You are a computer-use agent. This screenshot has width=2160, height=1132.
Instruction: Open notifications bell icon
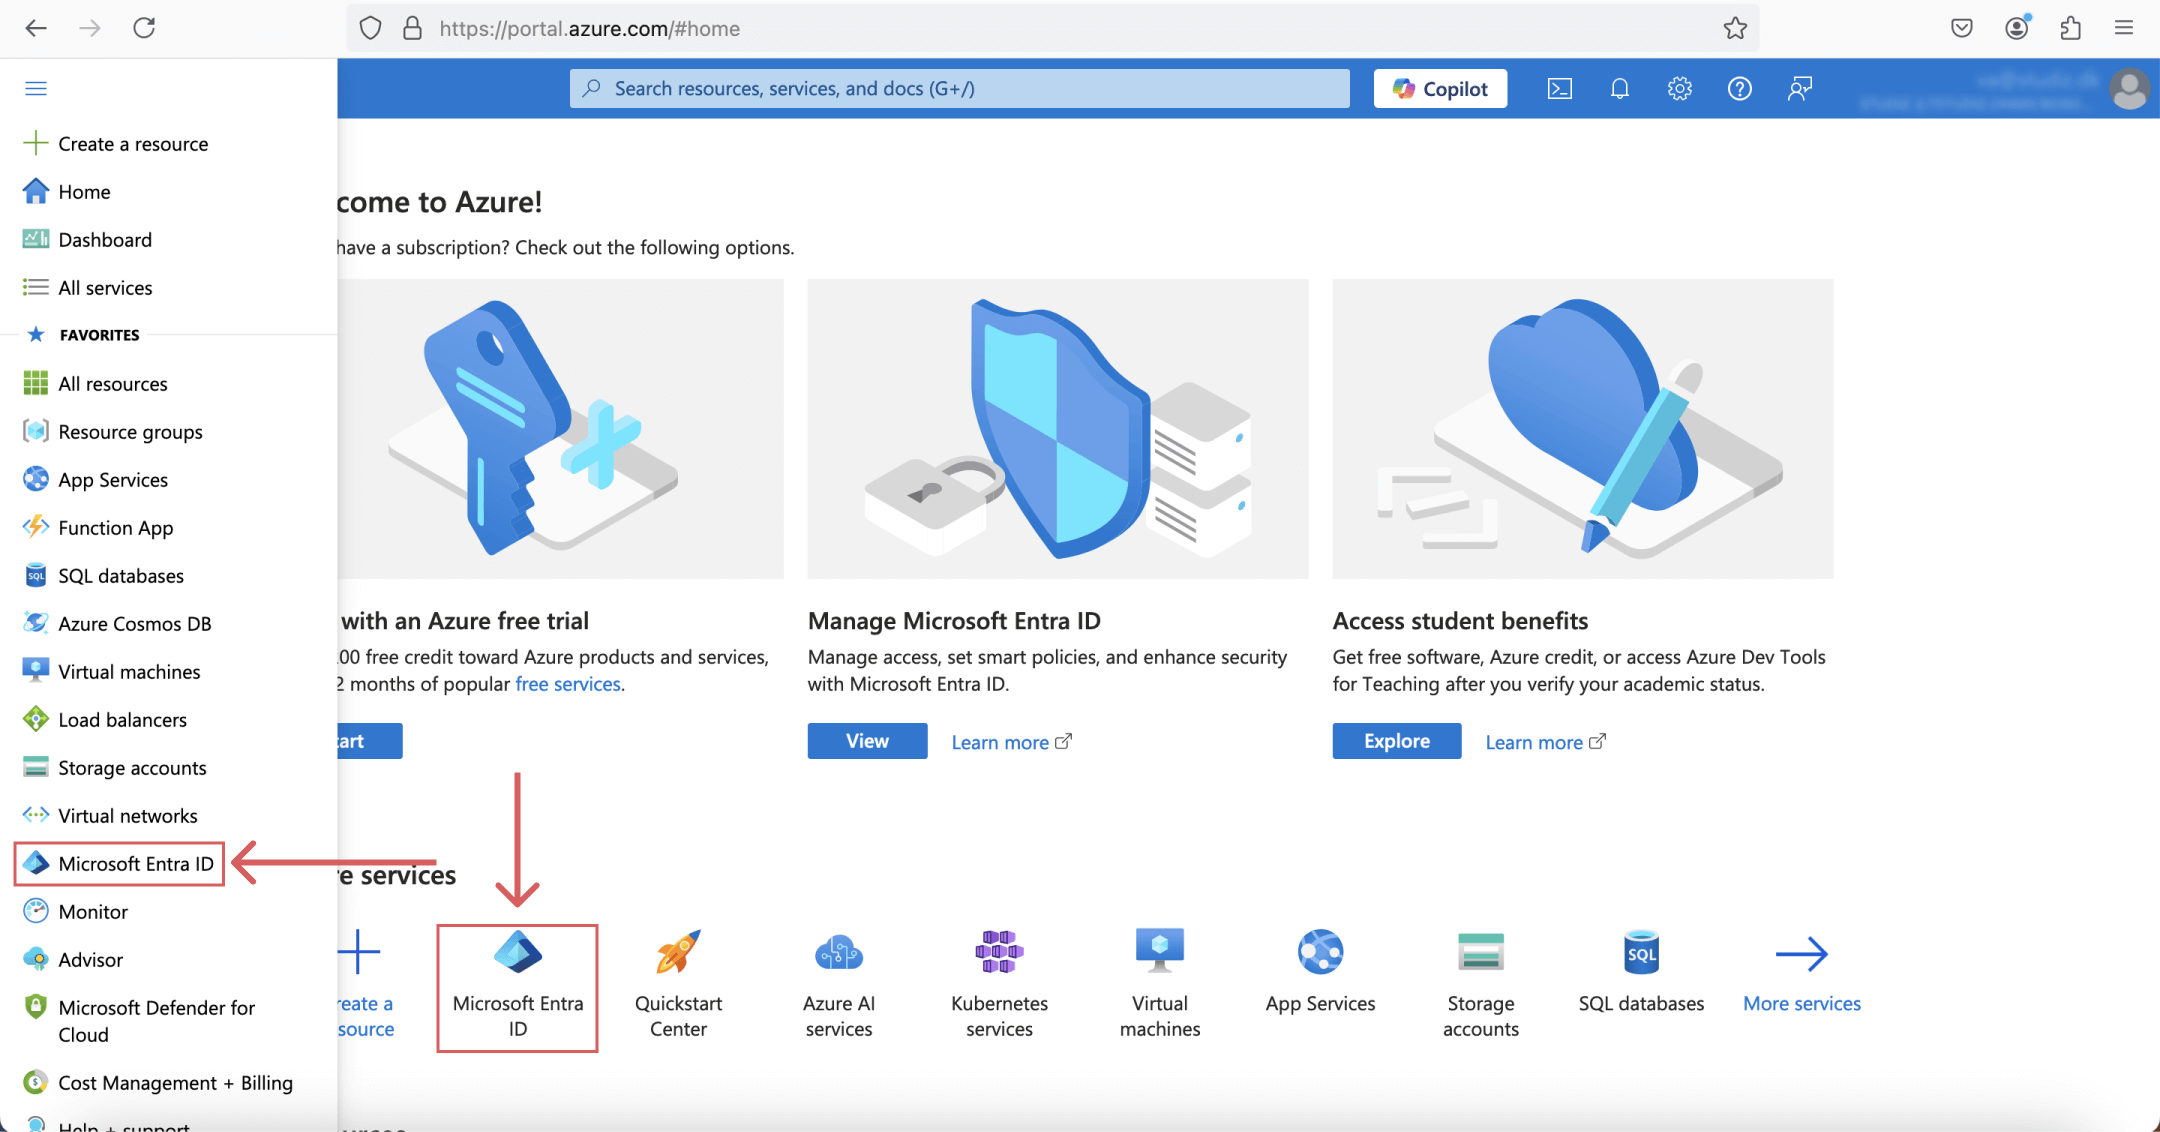coord(1620,89)
